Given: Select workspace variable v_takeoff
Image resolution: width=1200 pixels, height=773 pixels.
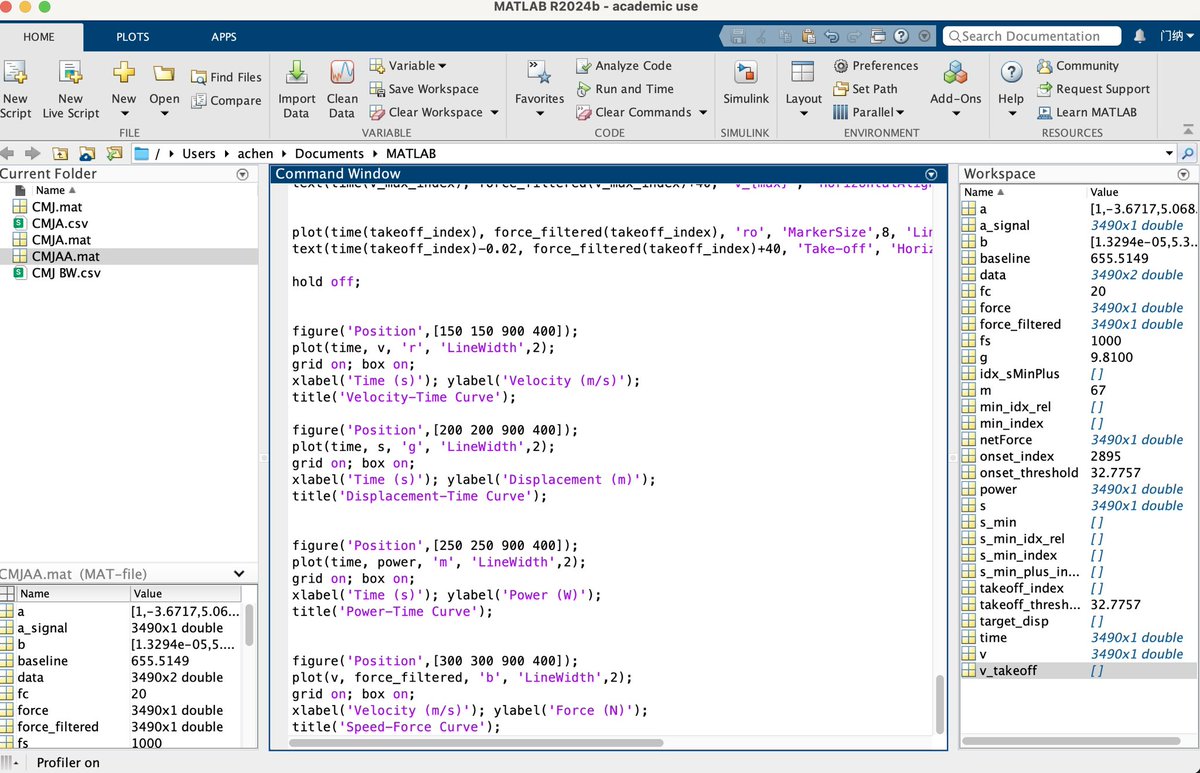Looking at the screenshot, I should [x=1078, y=670].
